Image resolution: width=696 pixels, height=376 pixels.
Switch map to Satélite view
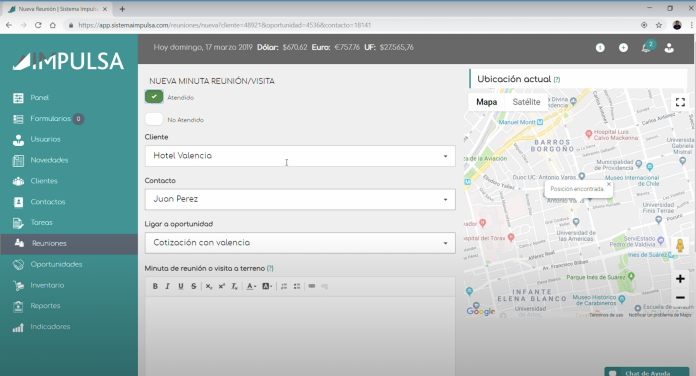point(526,102)
